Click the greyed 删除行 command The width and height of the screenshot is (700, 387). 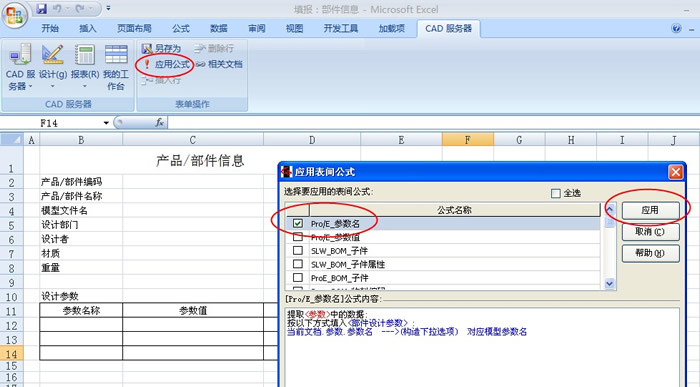214,48
